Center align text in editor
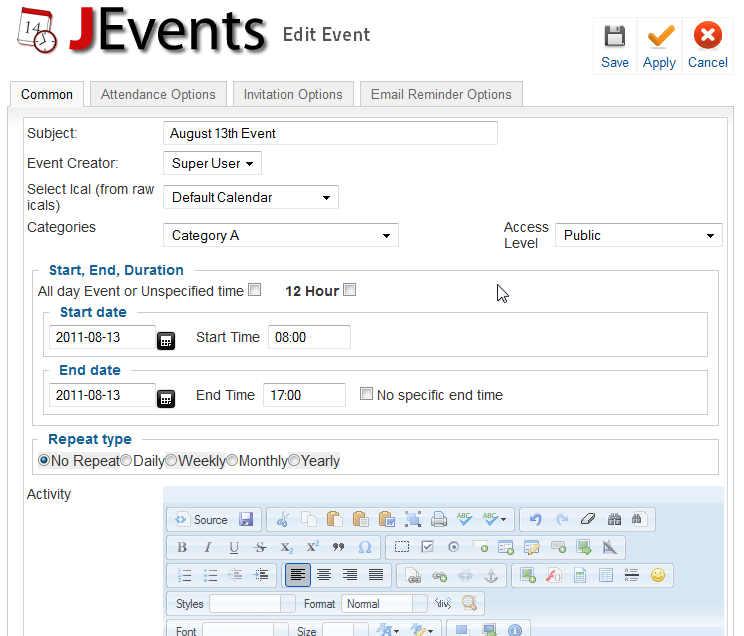Image resolution: width=744 pixels, height=636 pixels. 324,575
